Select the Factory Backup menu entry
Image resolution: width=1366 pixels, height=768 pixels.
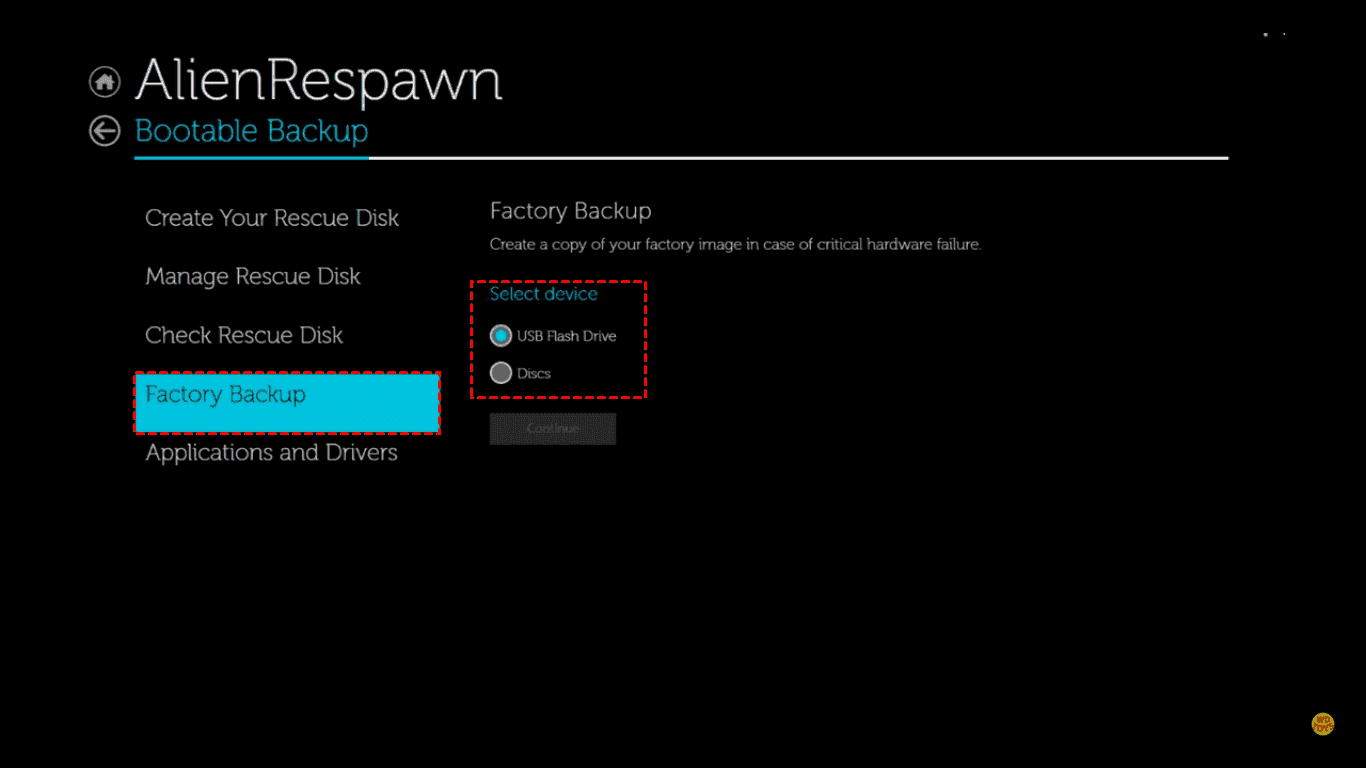click(288, 402)
